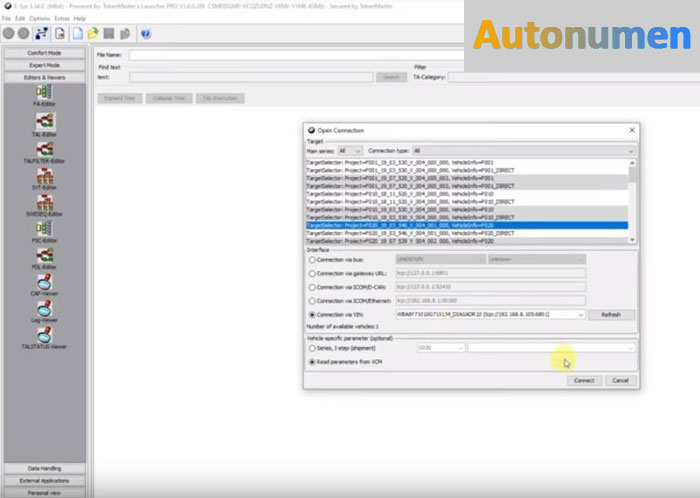Select Connection via VIN radio button
The image size is (700, 498).
pos(312,315)
